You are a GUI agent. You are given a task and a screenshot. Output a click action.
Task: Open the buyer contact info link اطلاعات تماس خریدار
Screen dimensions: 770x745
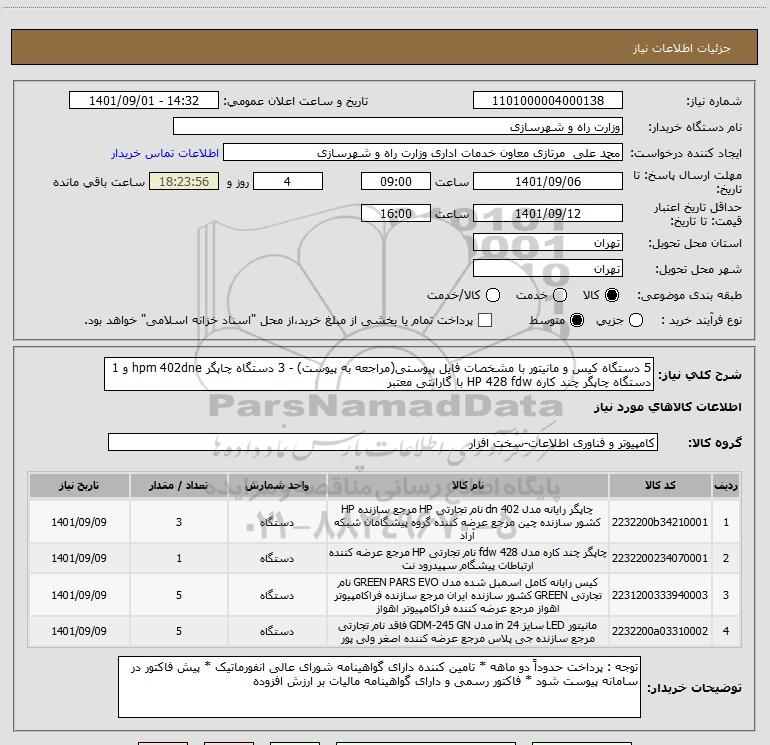tap(165, 153)
